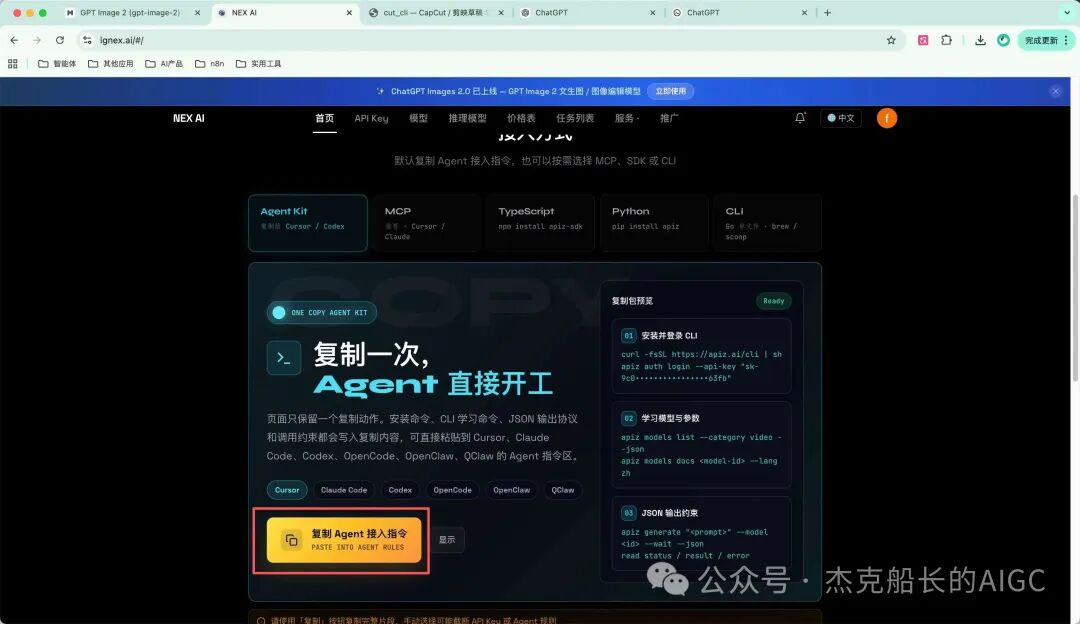
Task: Switch to the first ChatGPT browser tab
Action: (x=587, y=12)
